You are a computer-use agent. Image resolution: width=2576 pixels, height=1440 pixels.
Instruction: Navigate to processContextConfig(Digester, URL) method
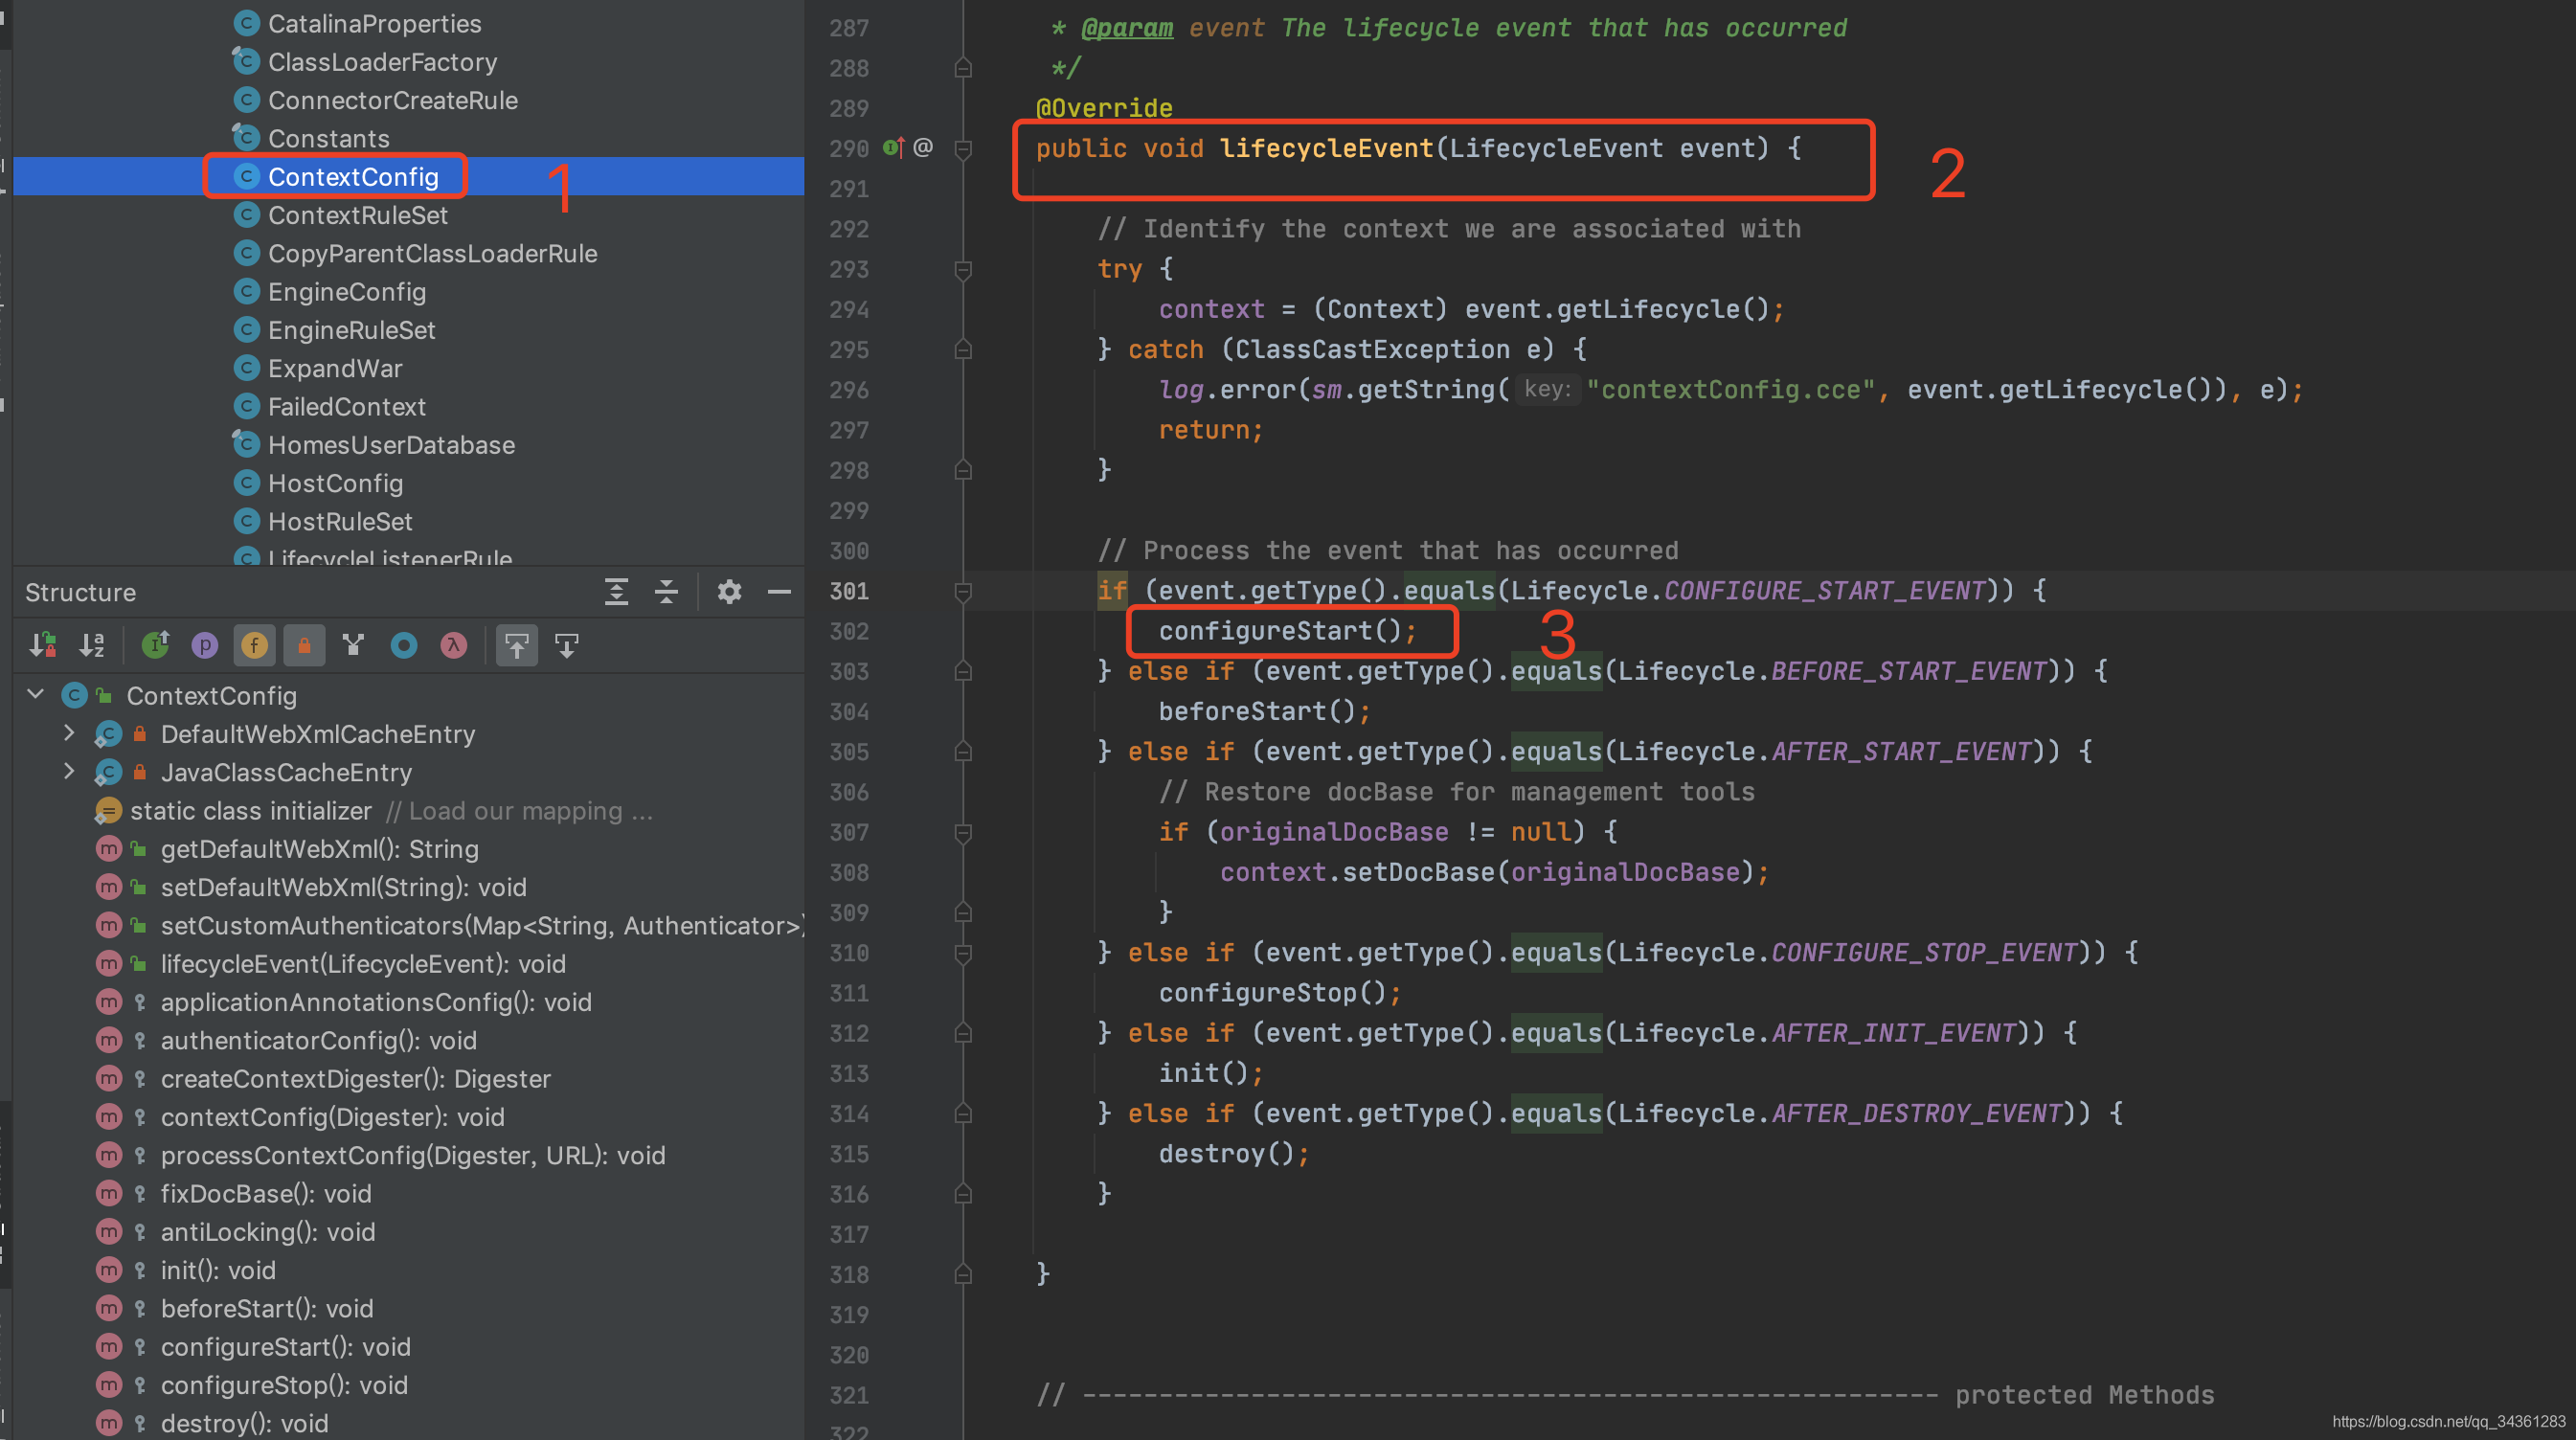[412, 1155]
